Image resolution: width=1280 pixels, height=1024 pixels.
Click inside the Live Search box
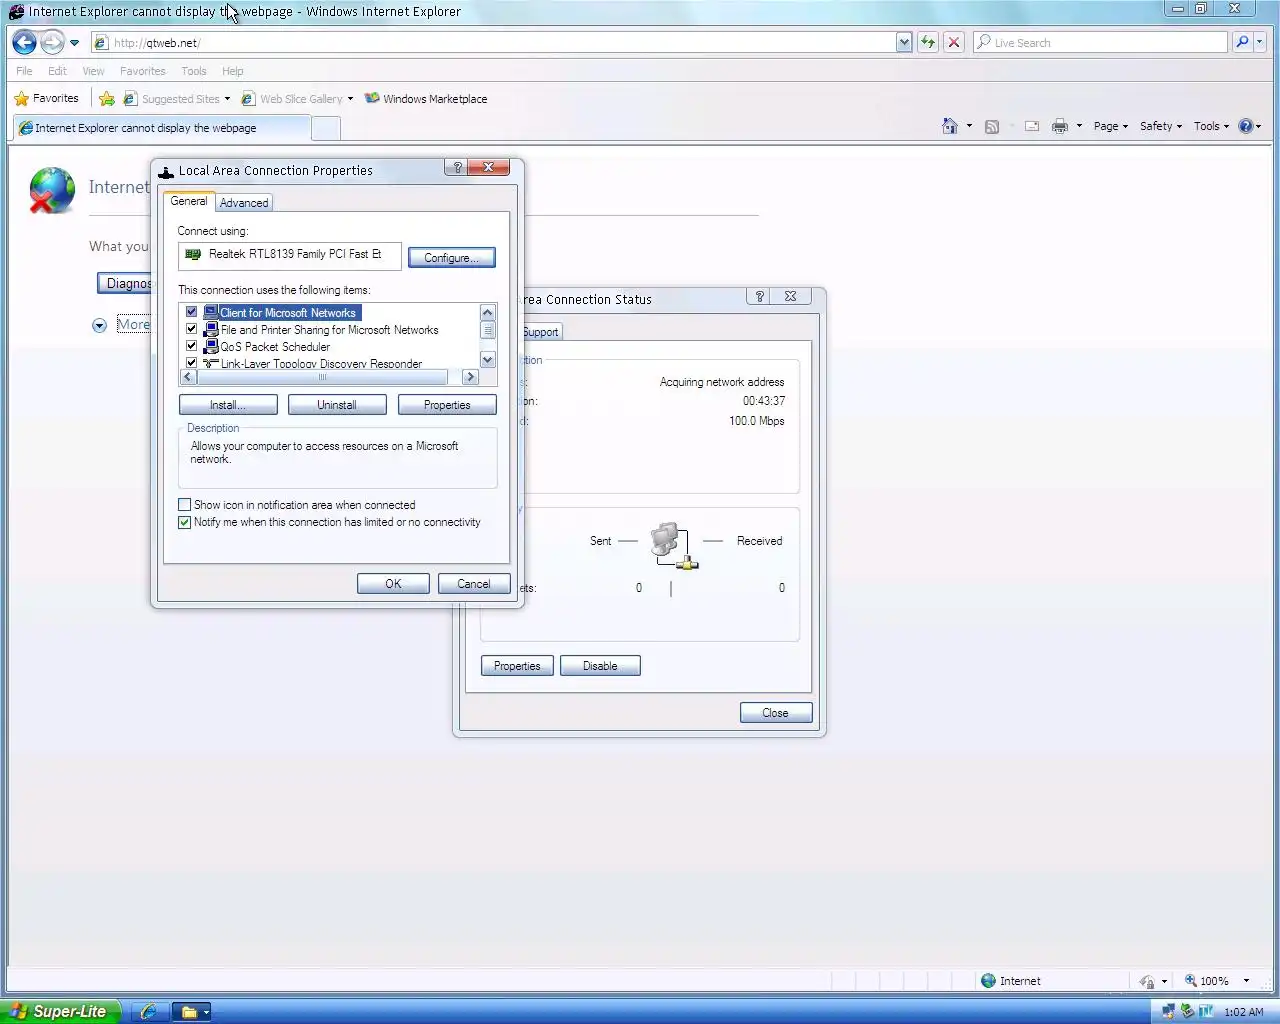click(1100, 42)
